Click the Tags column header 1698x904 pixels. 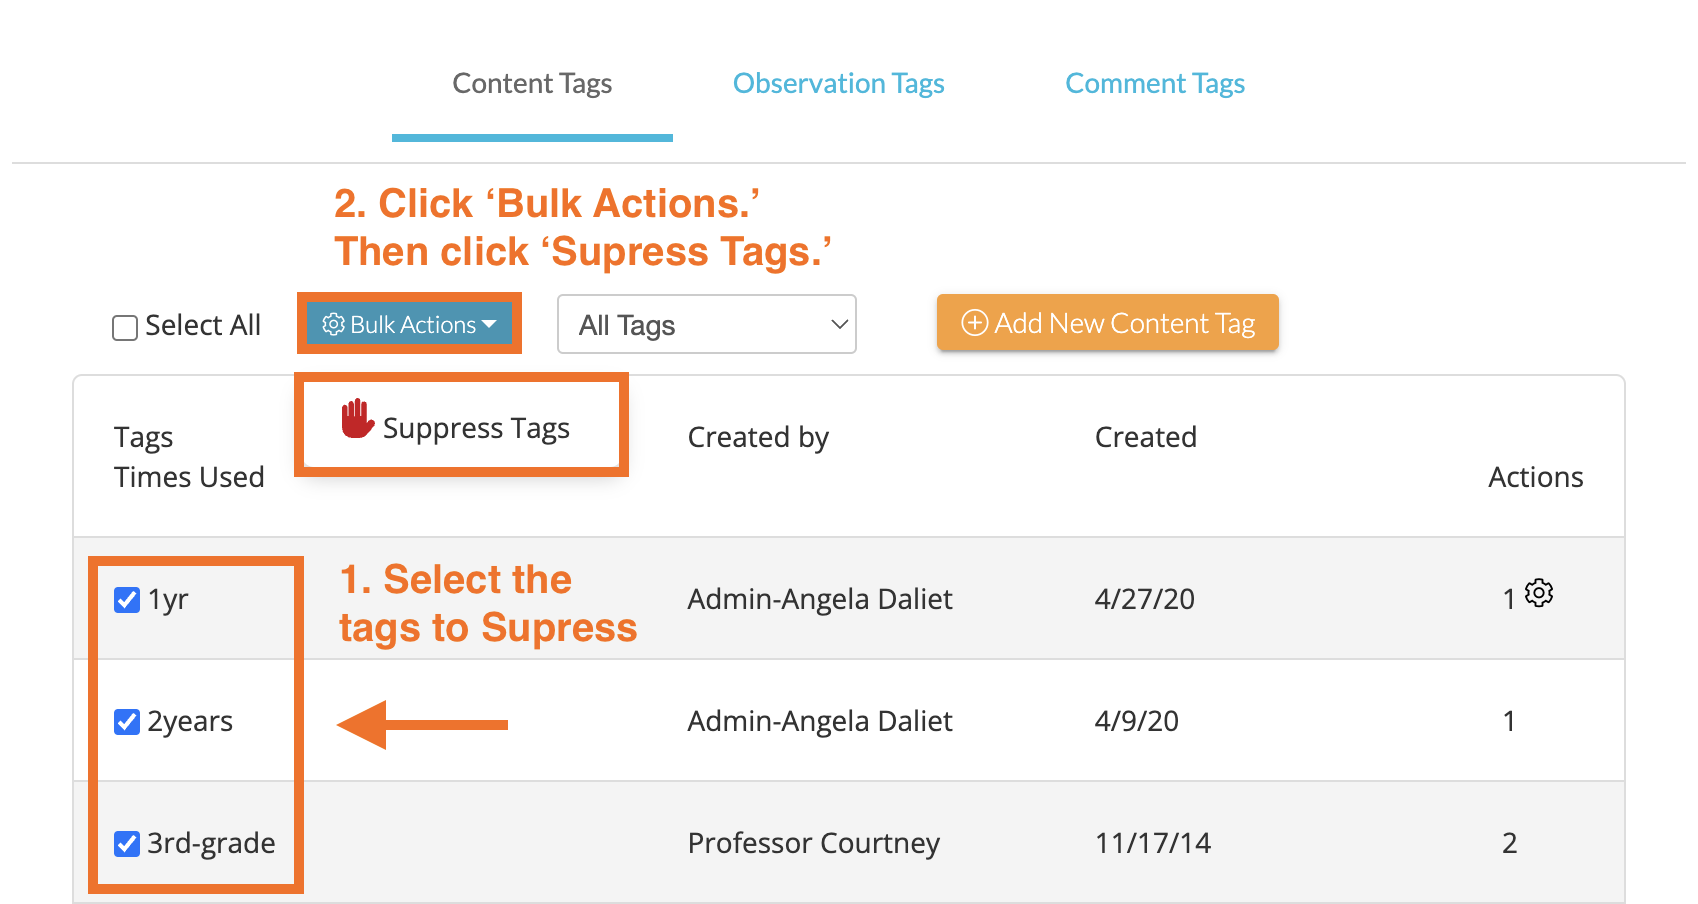pyautogui.click(x=144, y=438)
